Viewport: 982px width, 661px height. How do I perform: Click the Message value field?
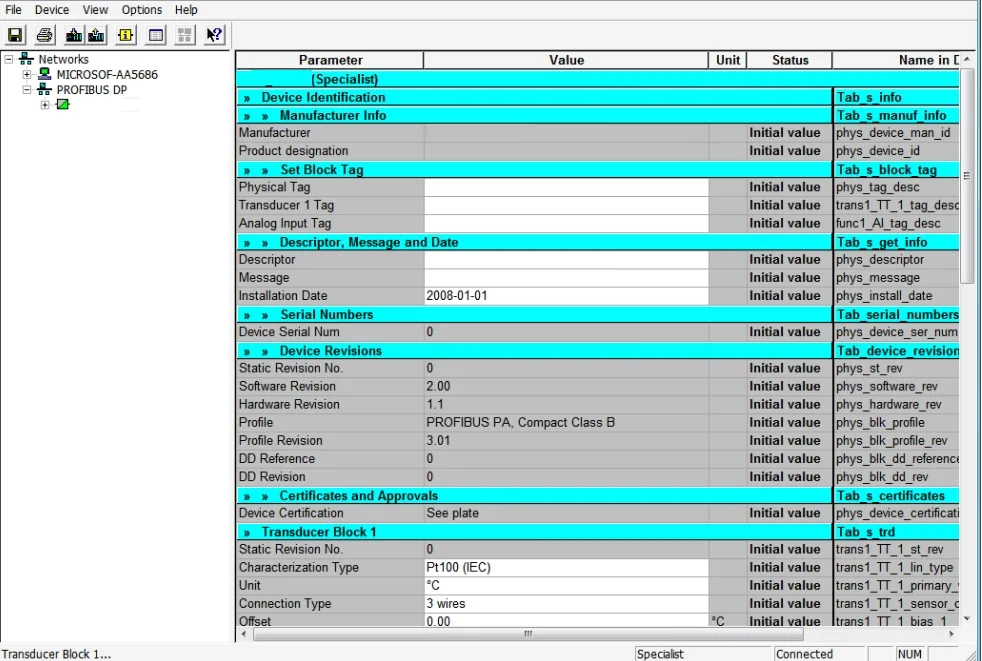click(566, 278)
